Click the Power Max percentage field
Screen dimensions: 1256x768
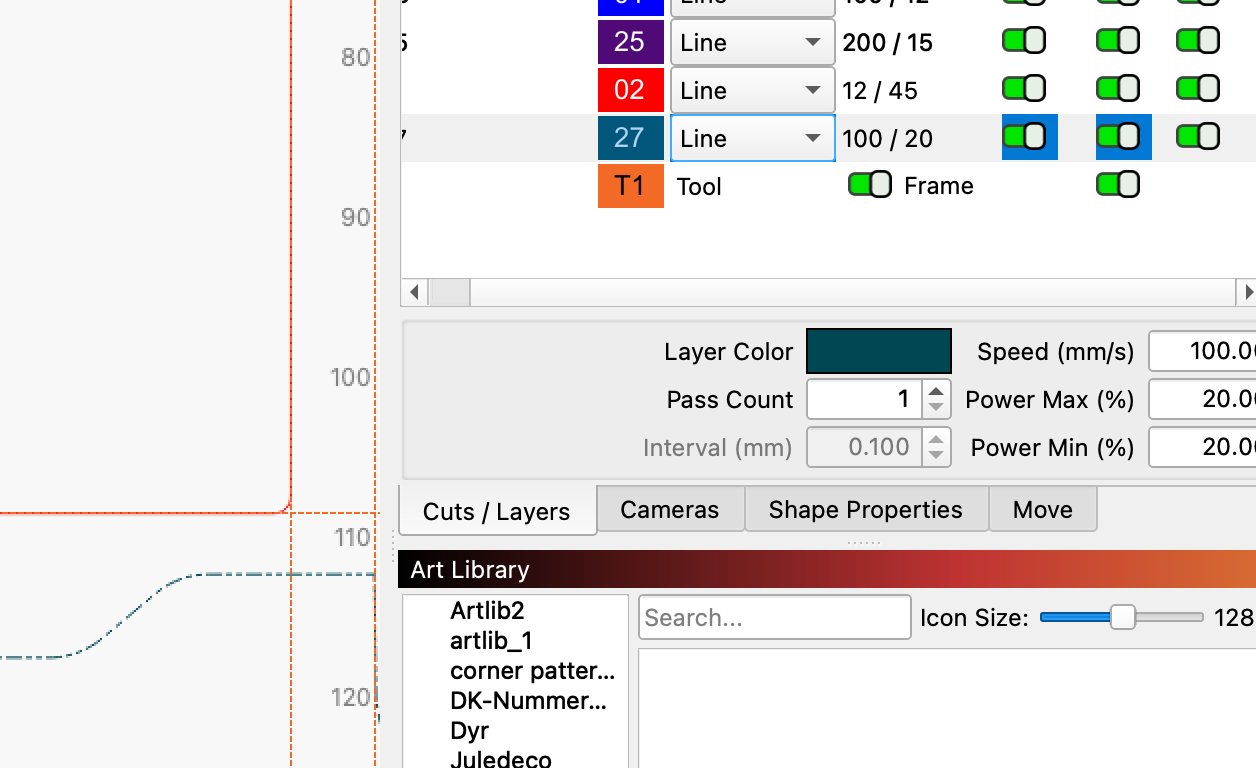point(1205,400)
